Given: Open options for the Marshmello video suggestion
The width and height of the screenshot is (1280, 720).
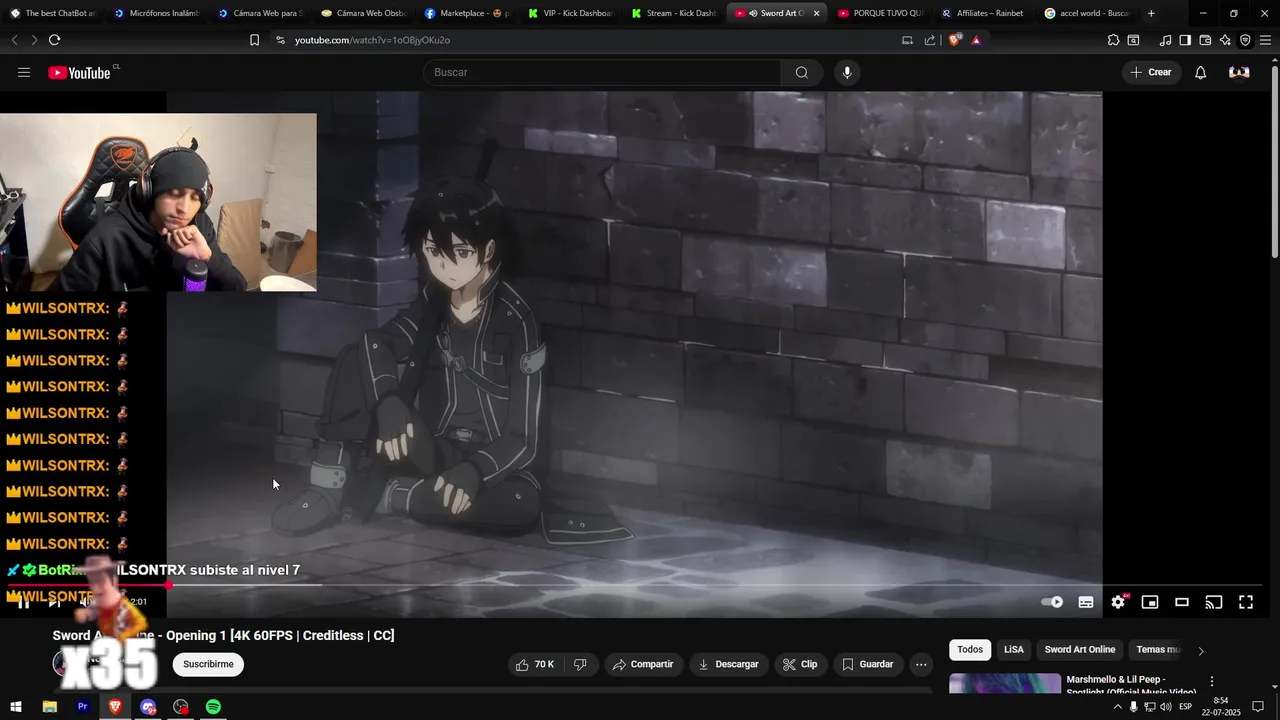Looking at the screenshot, I should click(x=1212, y=681).
